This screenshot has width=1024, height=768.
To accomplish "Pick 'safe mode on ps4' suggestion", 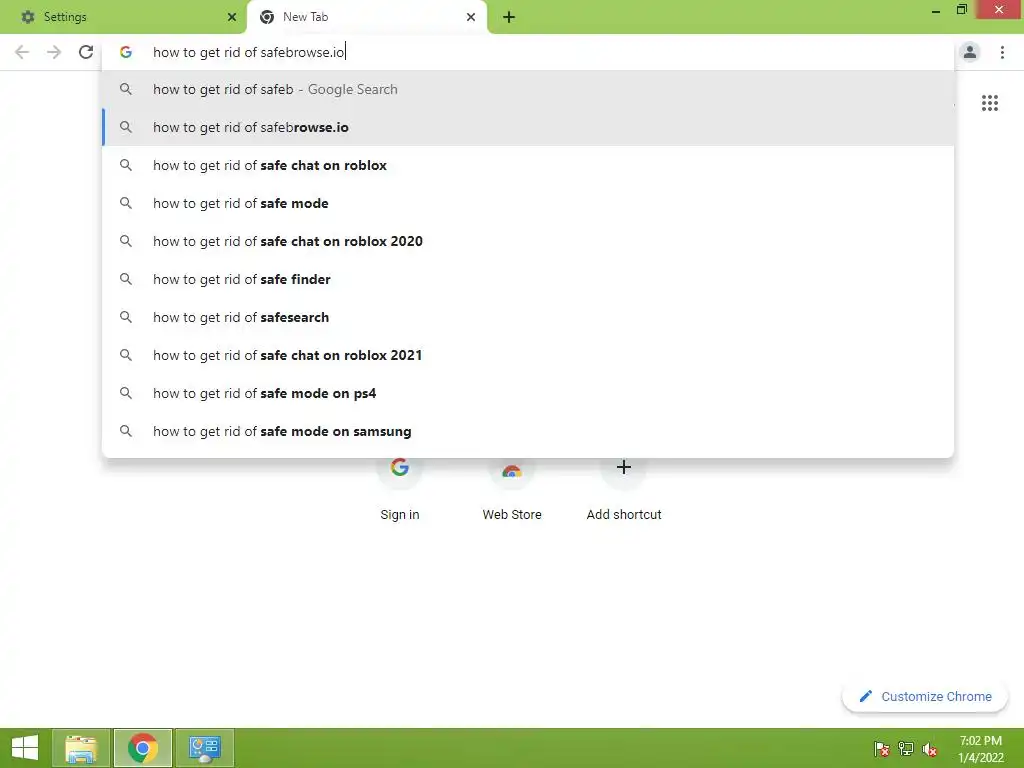I will (x=528, y=393).
